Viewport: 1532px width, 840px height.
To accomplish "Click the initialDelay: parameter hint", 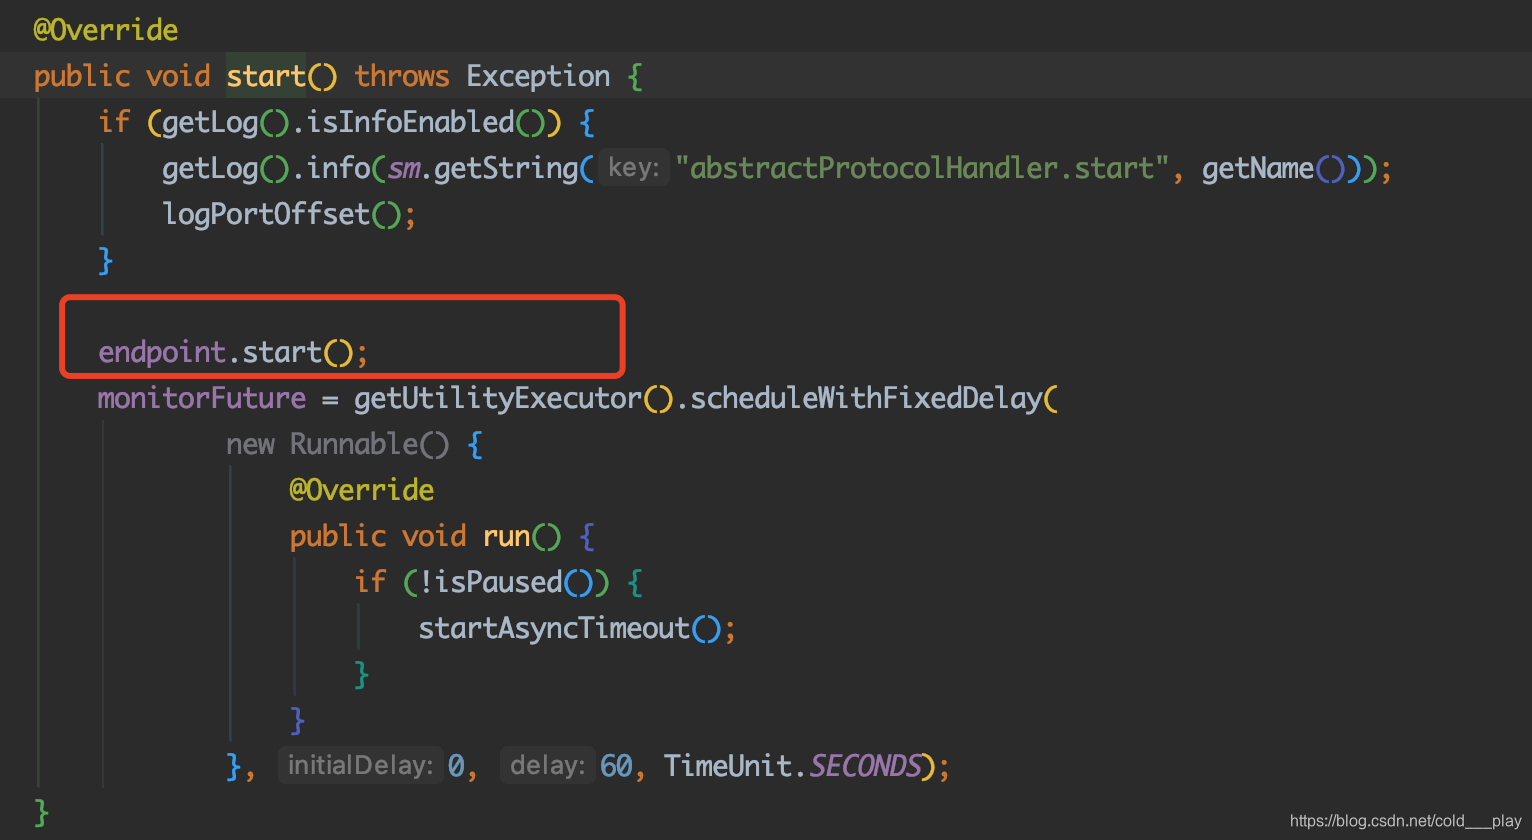I will click(360, 766).
